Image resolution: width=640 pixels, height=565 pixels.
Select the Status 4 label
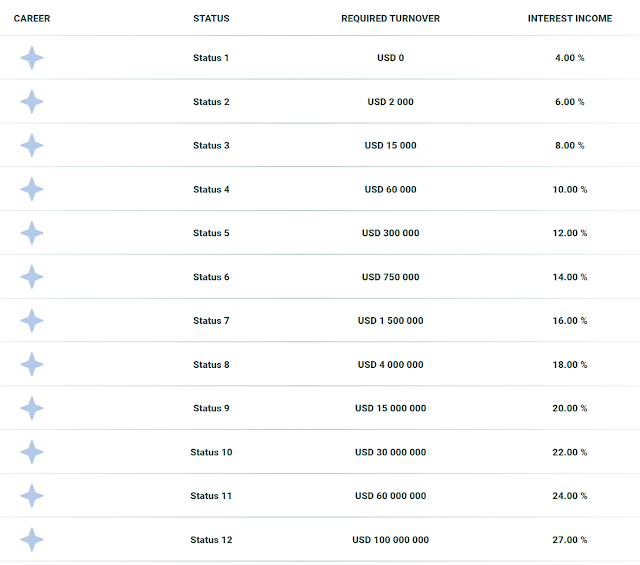(211, 189)
